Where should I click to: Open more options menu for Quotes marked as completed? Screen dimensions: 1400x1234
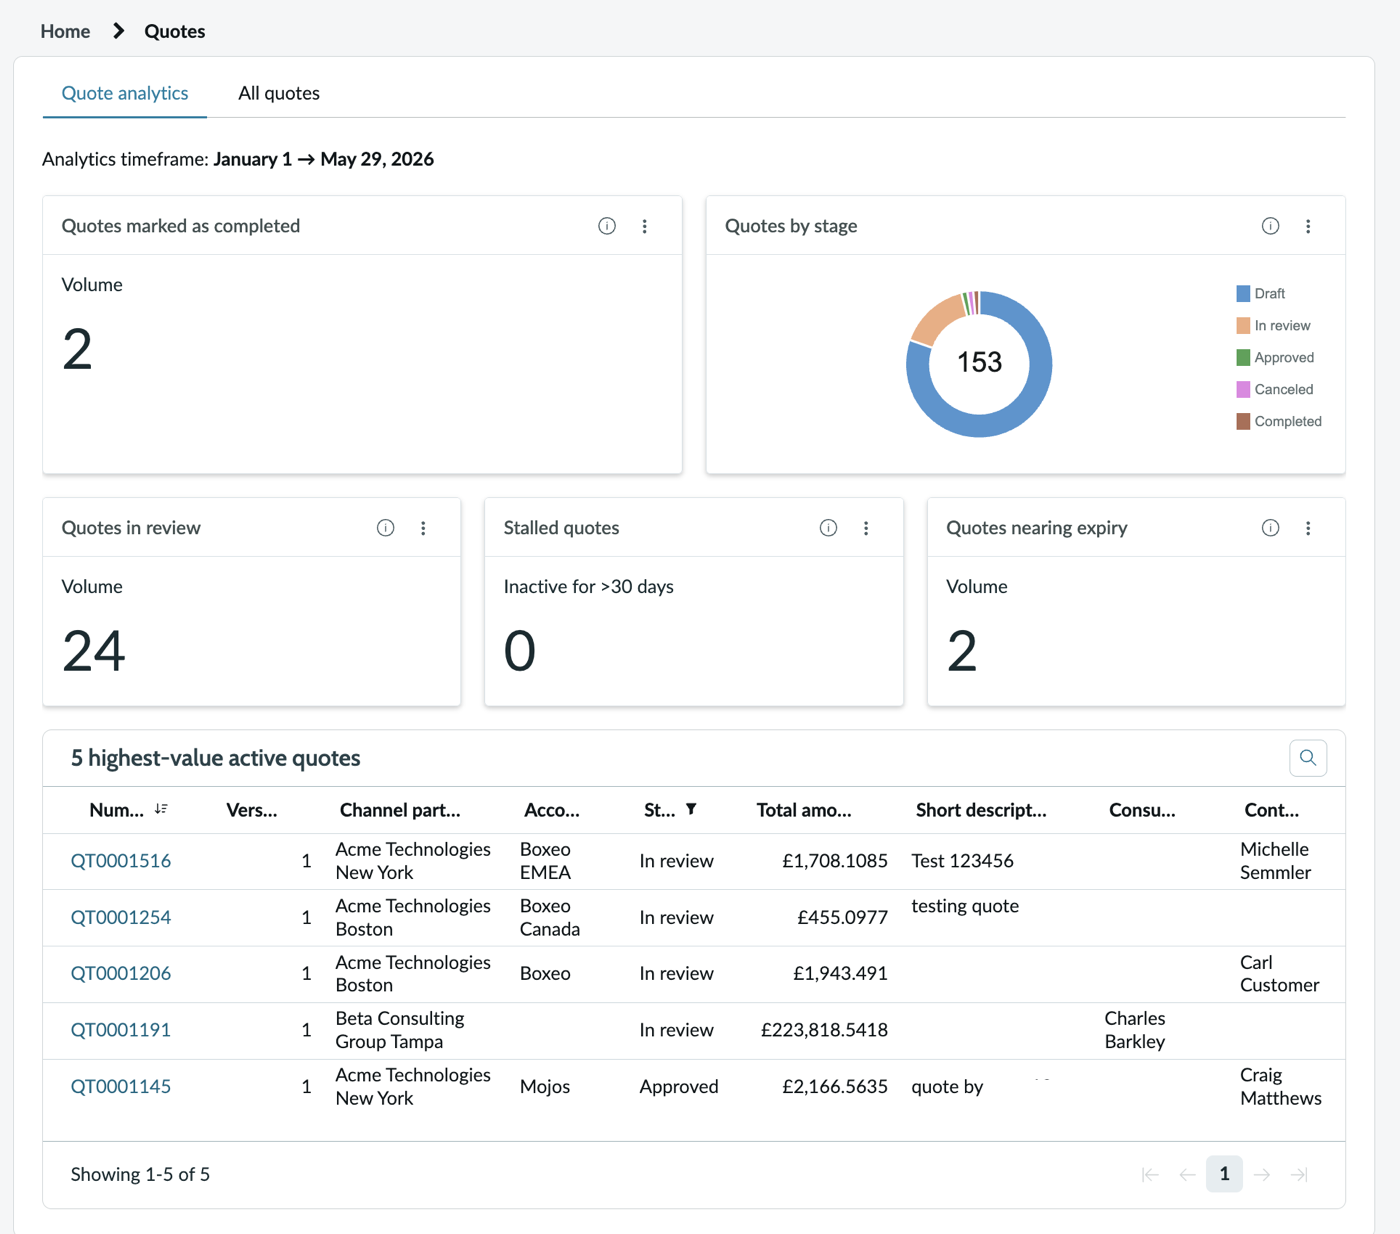[x=645, y=226]
